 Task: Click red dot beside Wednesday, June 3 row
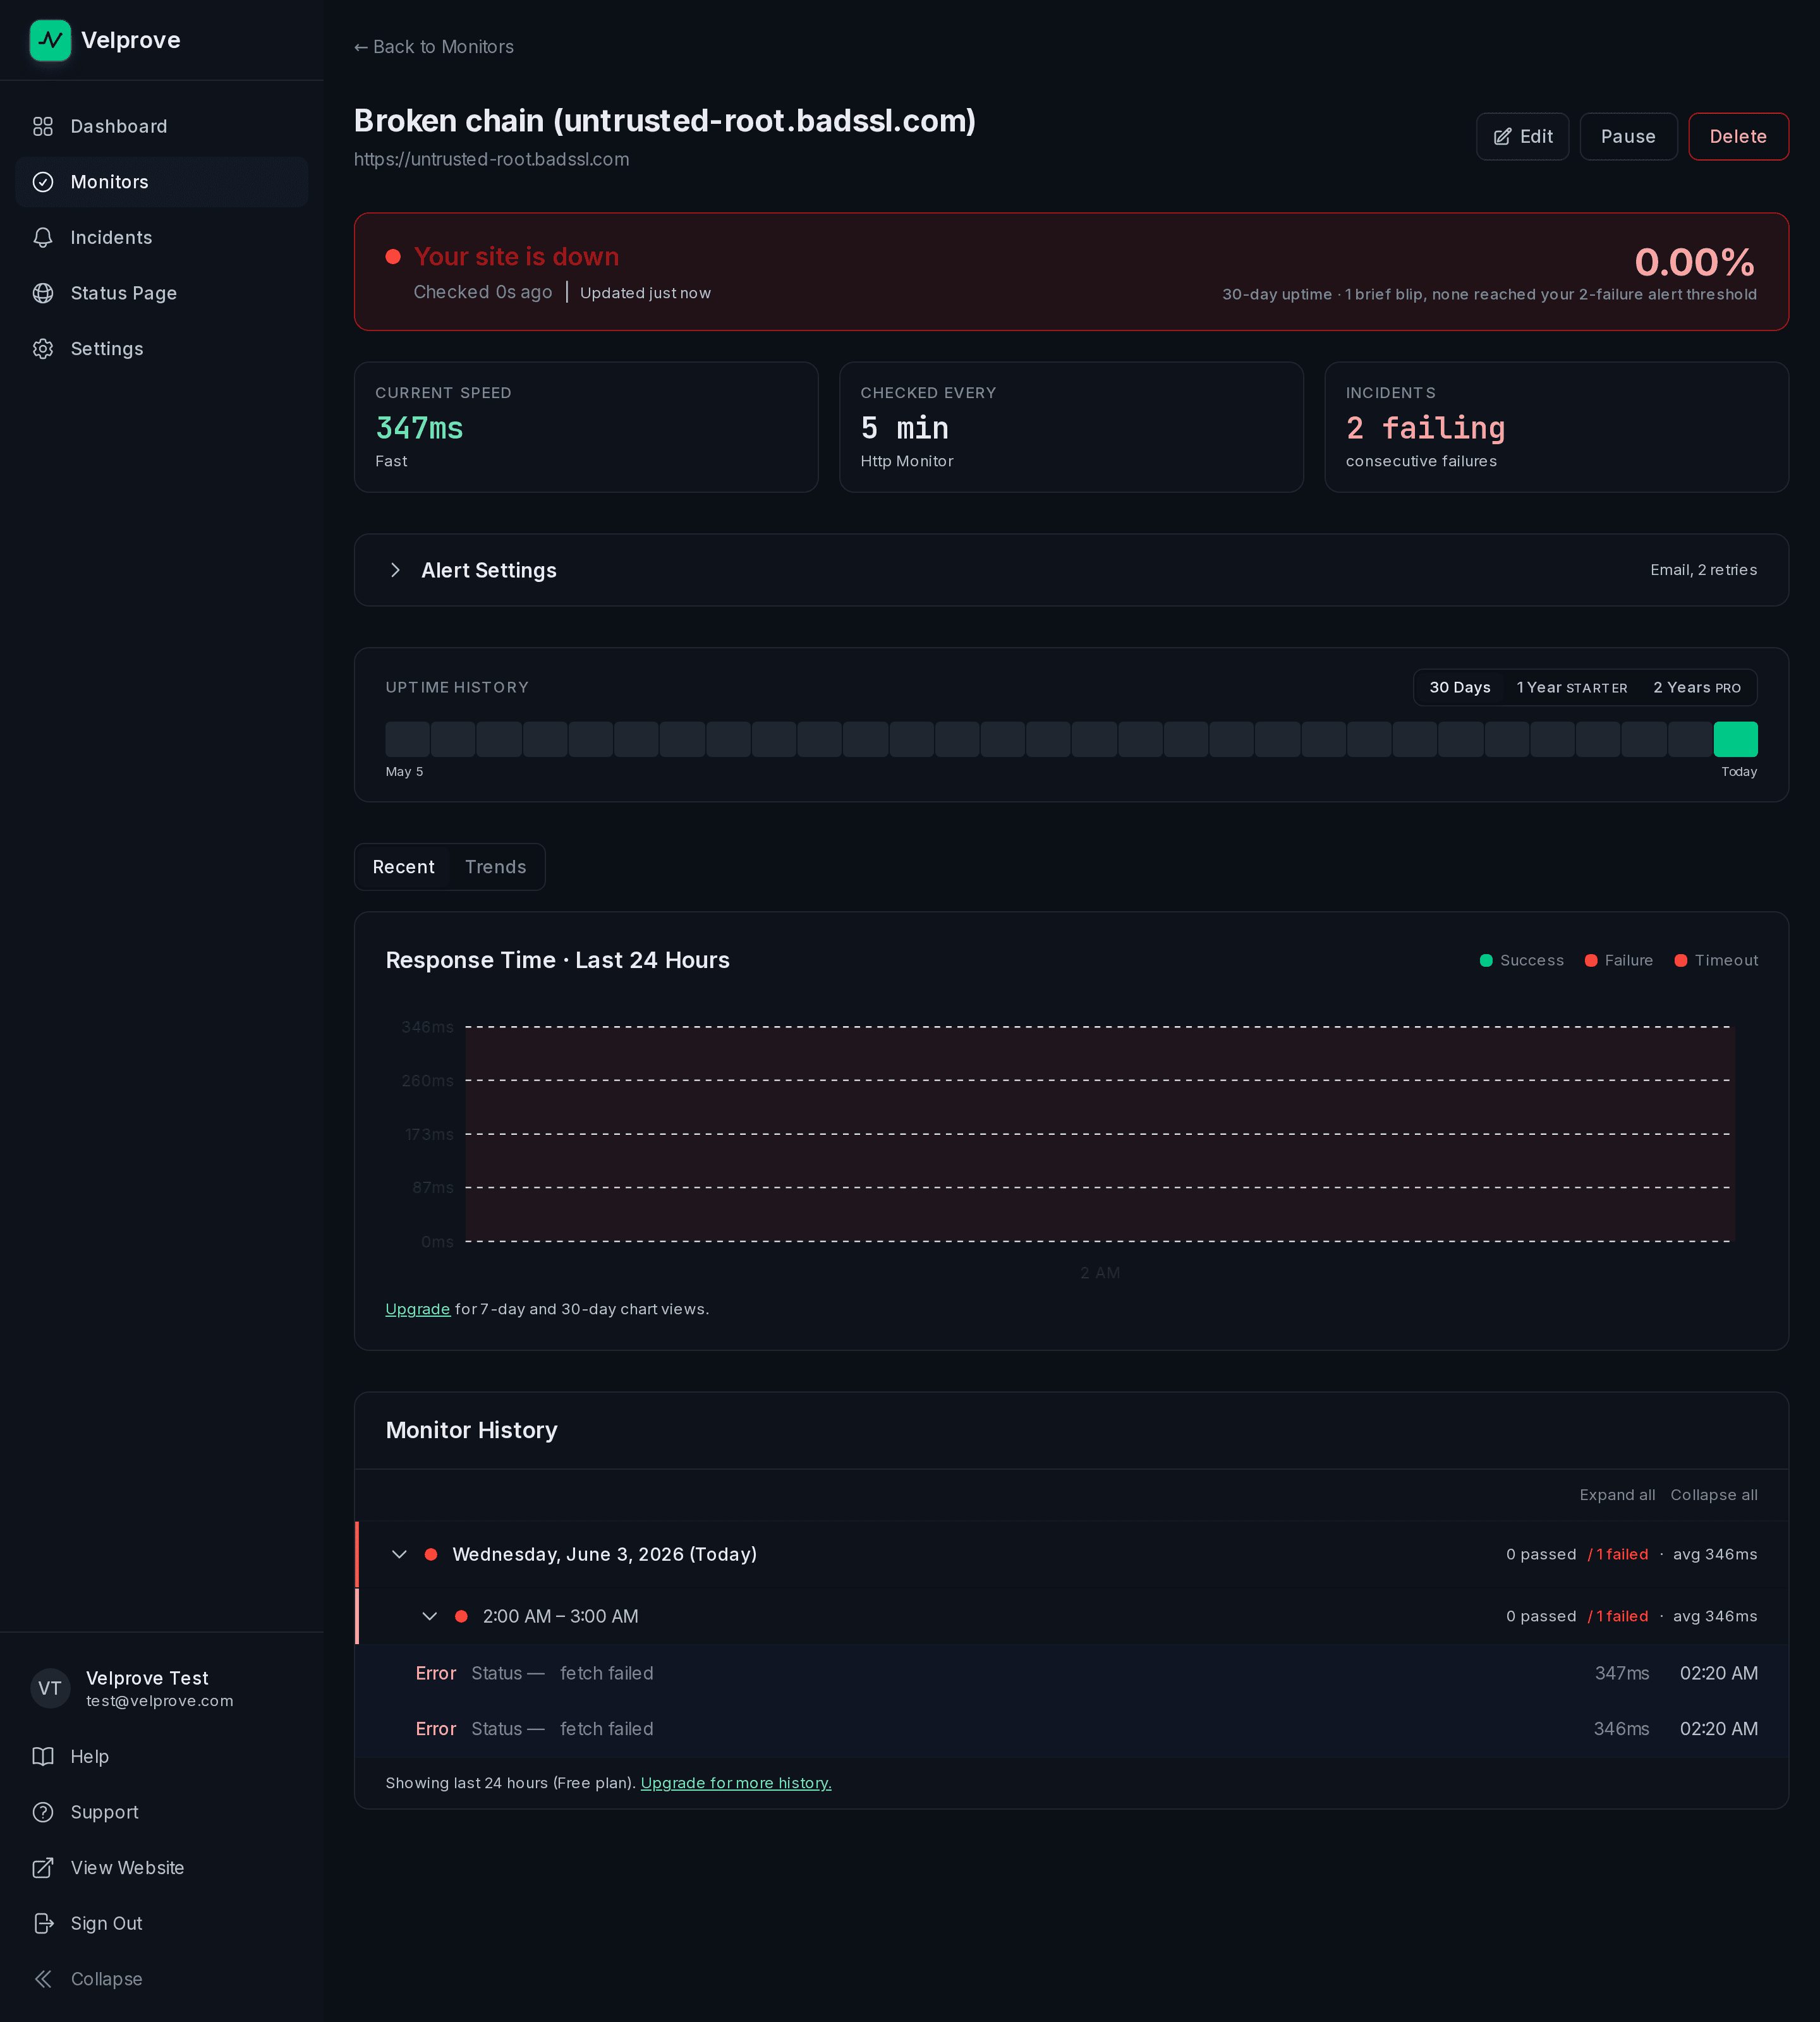(x=431, y=1554)
